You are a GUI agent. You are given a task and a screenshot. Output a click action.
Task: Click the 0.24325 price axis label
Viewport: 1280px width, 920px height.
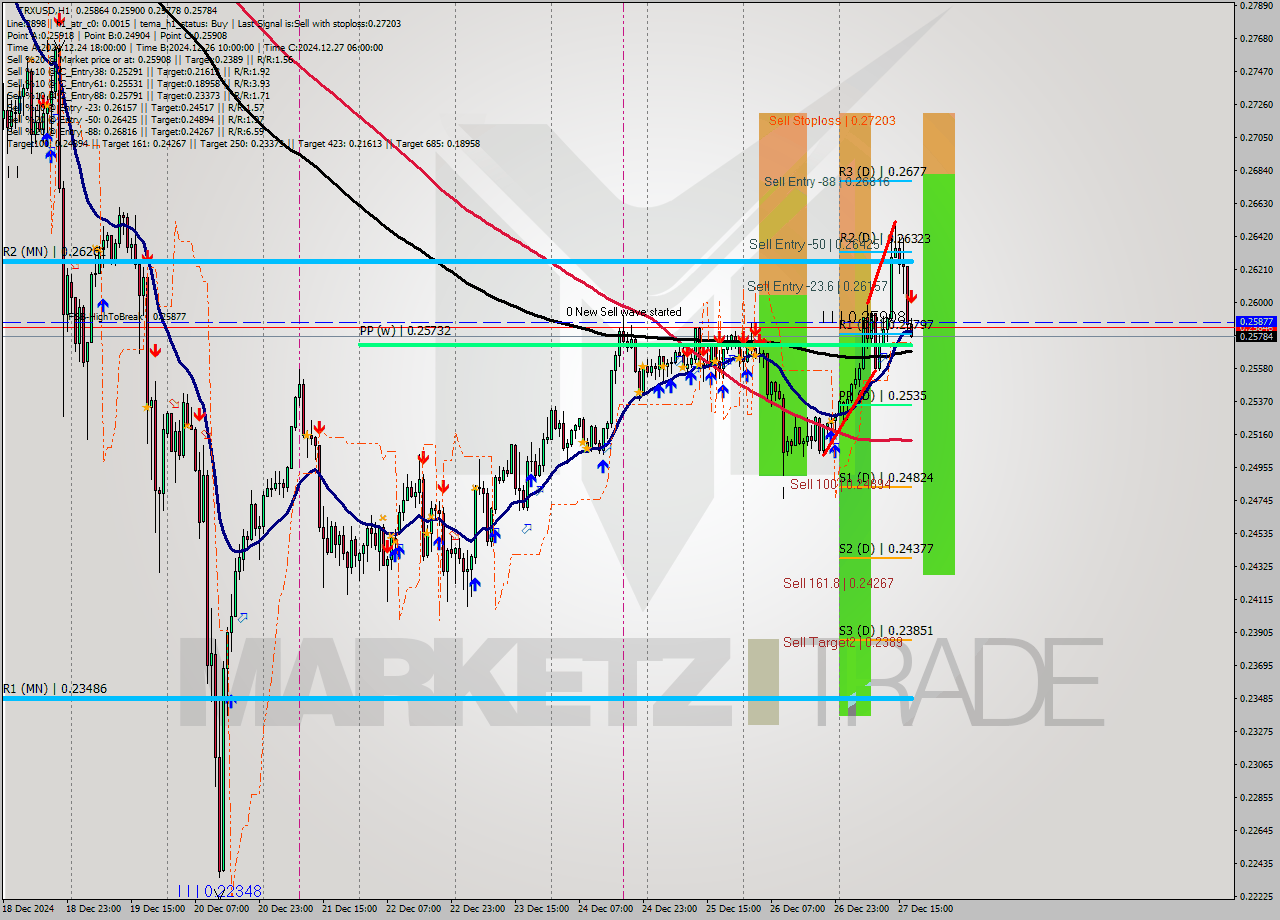coord(1257,567)
